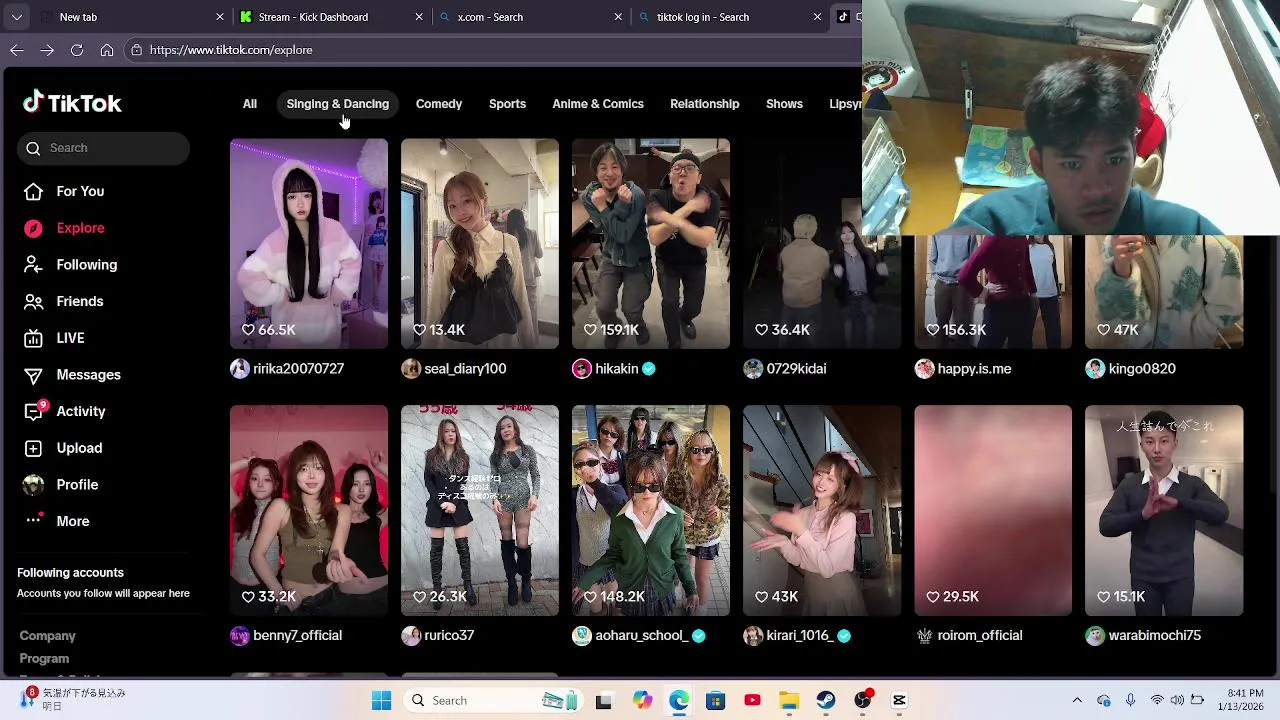Open CapCut from taskbar
Viewport: 1280px width, 720px height.
click(x=899, y=701)
